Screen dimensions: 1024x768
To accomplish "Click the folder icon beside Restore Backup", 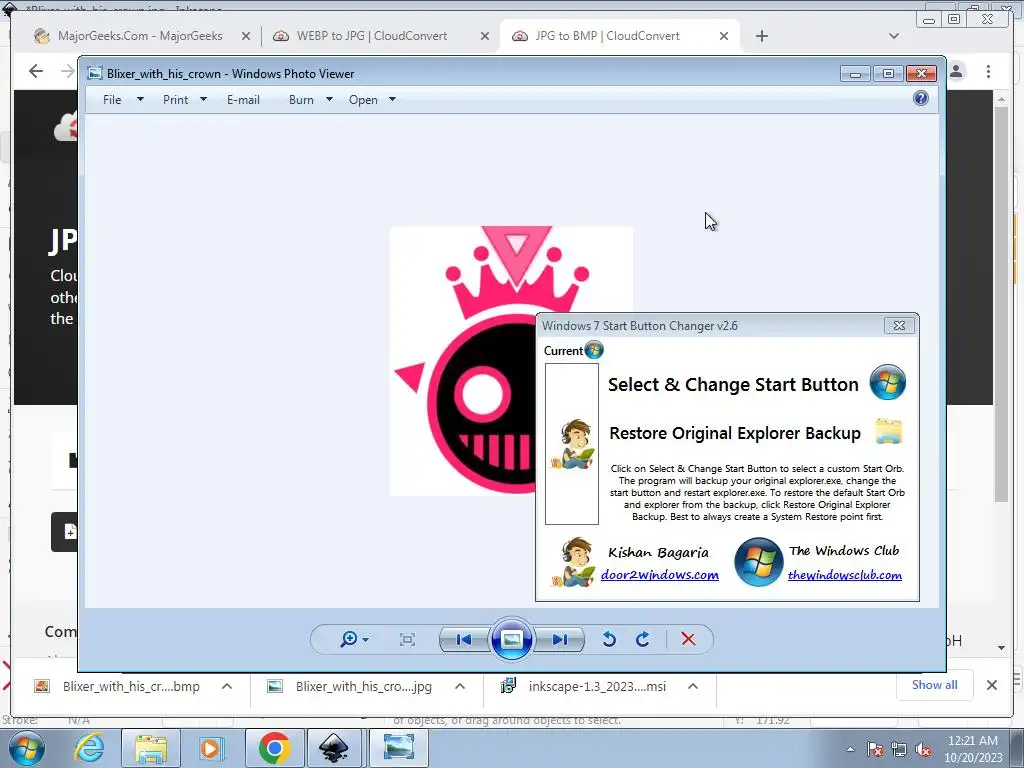I will tap(888, 432).
